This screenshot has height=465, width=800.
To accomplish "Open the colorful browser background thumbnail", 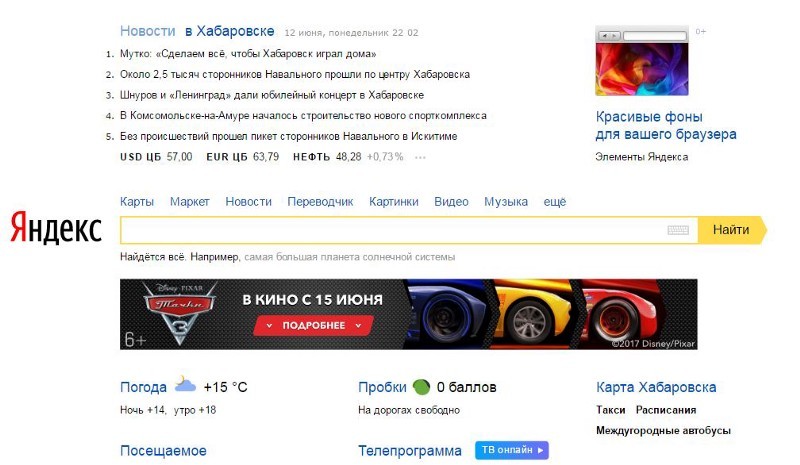I will [x=642, y=61].
